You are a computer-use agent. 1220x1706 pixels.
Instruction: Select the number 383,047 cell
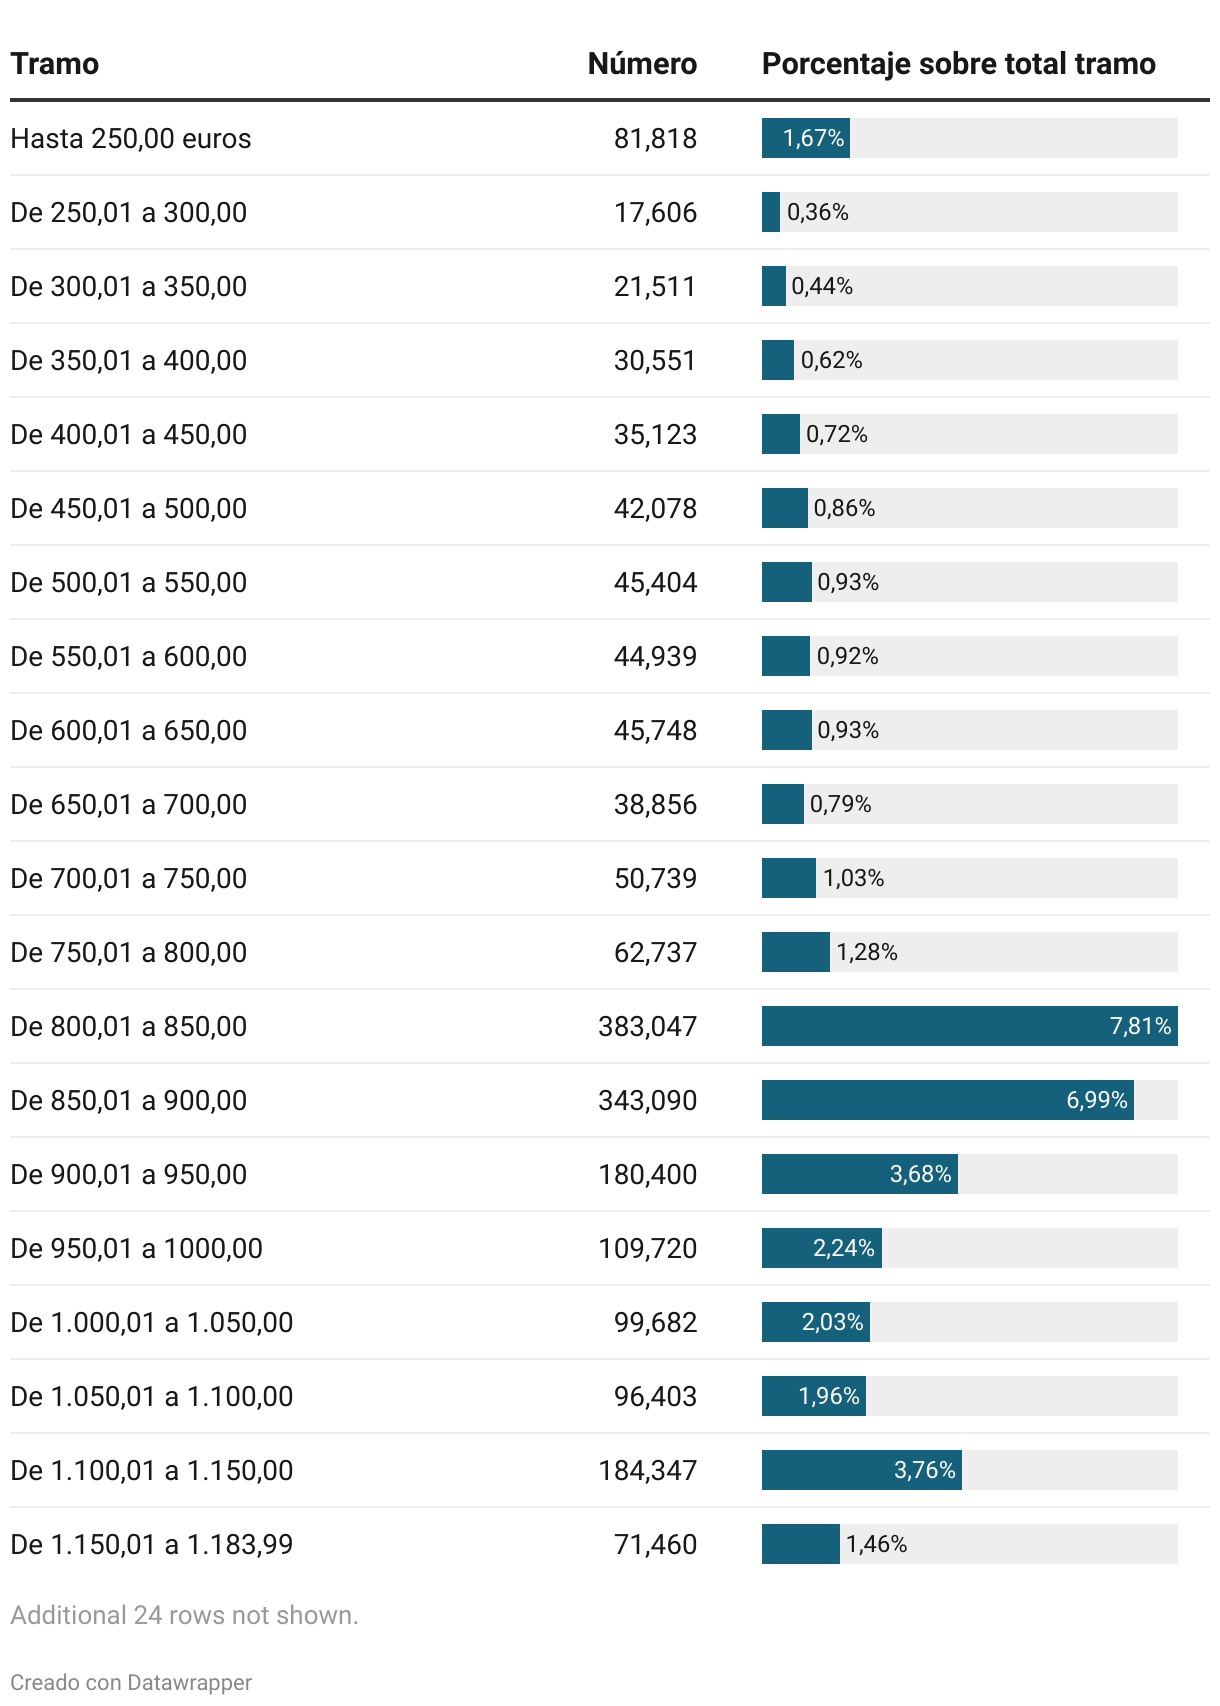pos(647,1026)
